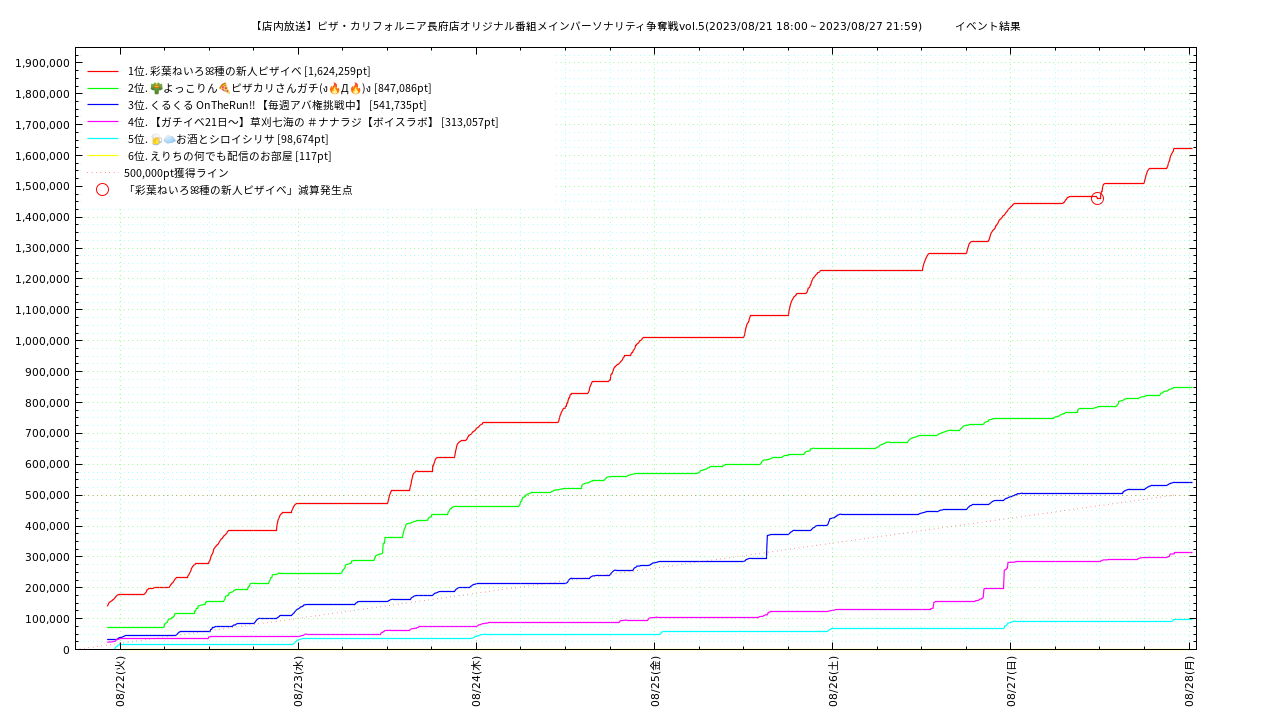Click the 08/22(火) date on the x-axis
The width and height of the screenshot is (1280, 720).
click(120, 682)
